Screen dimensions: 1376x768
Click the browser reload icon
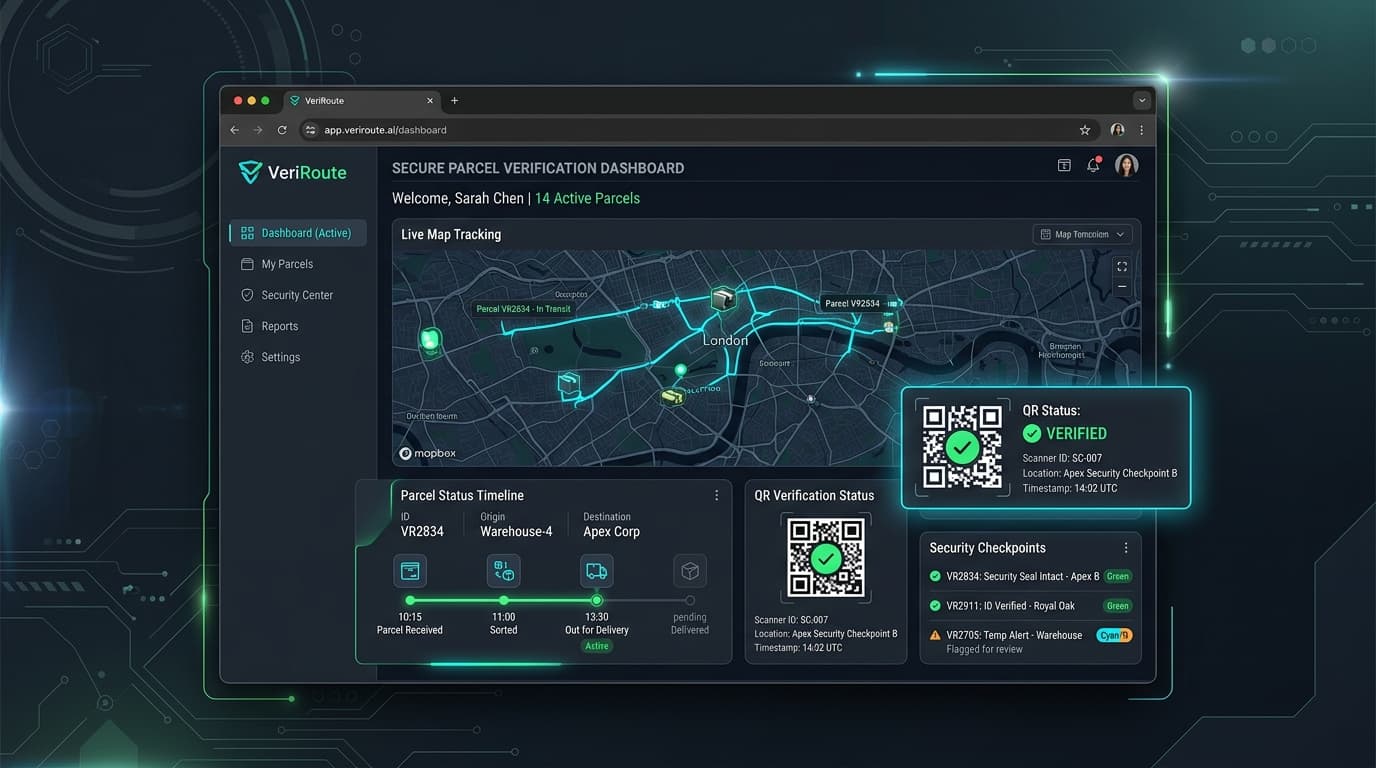282,130
